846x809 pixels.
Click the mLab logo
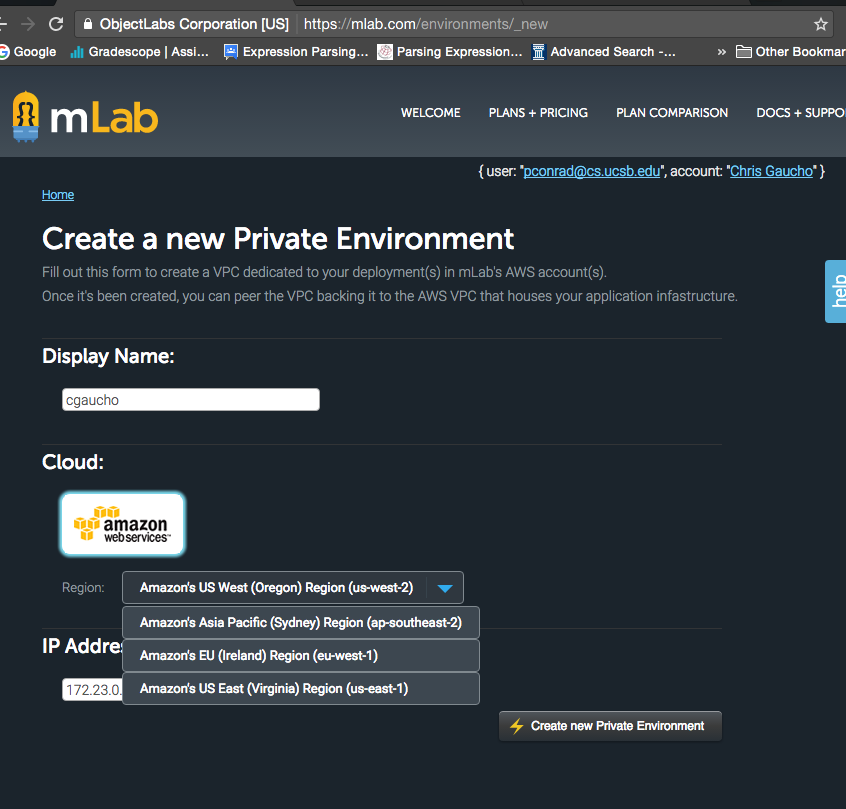pyautogui.click(x=85, y=117)
